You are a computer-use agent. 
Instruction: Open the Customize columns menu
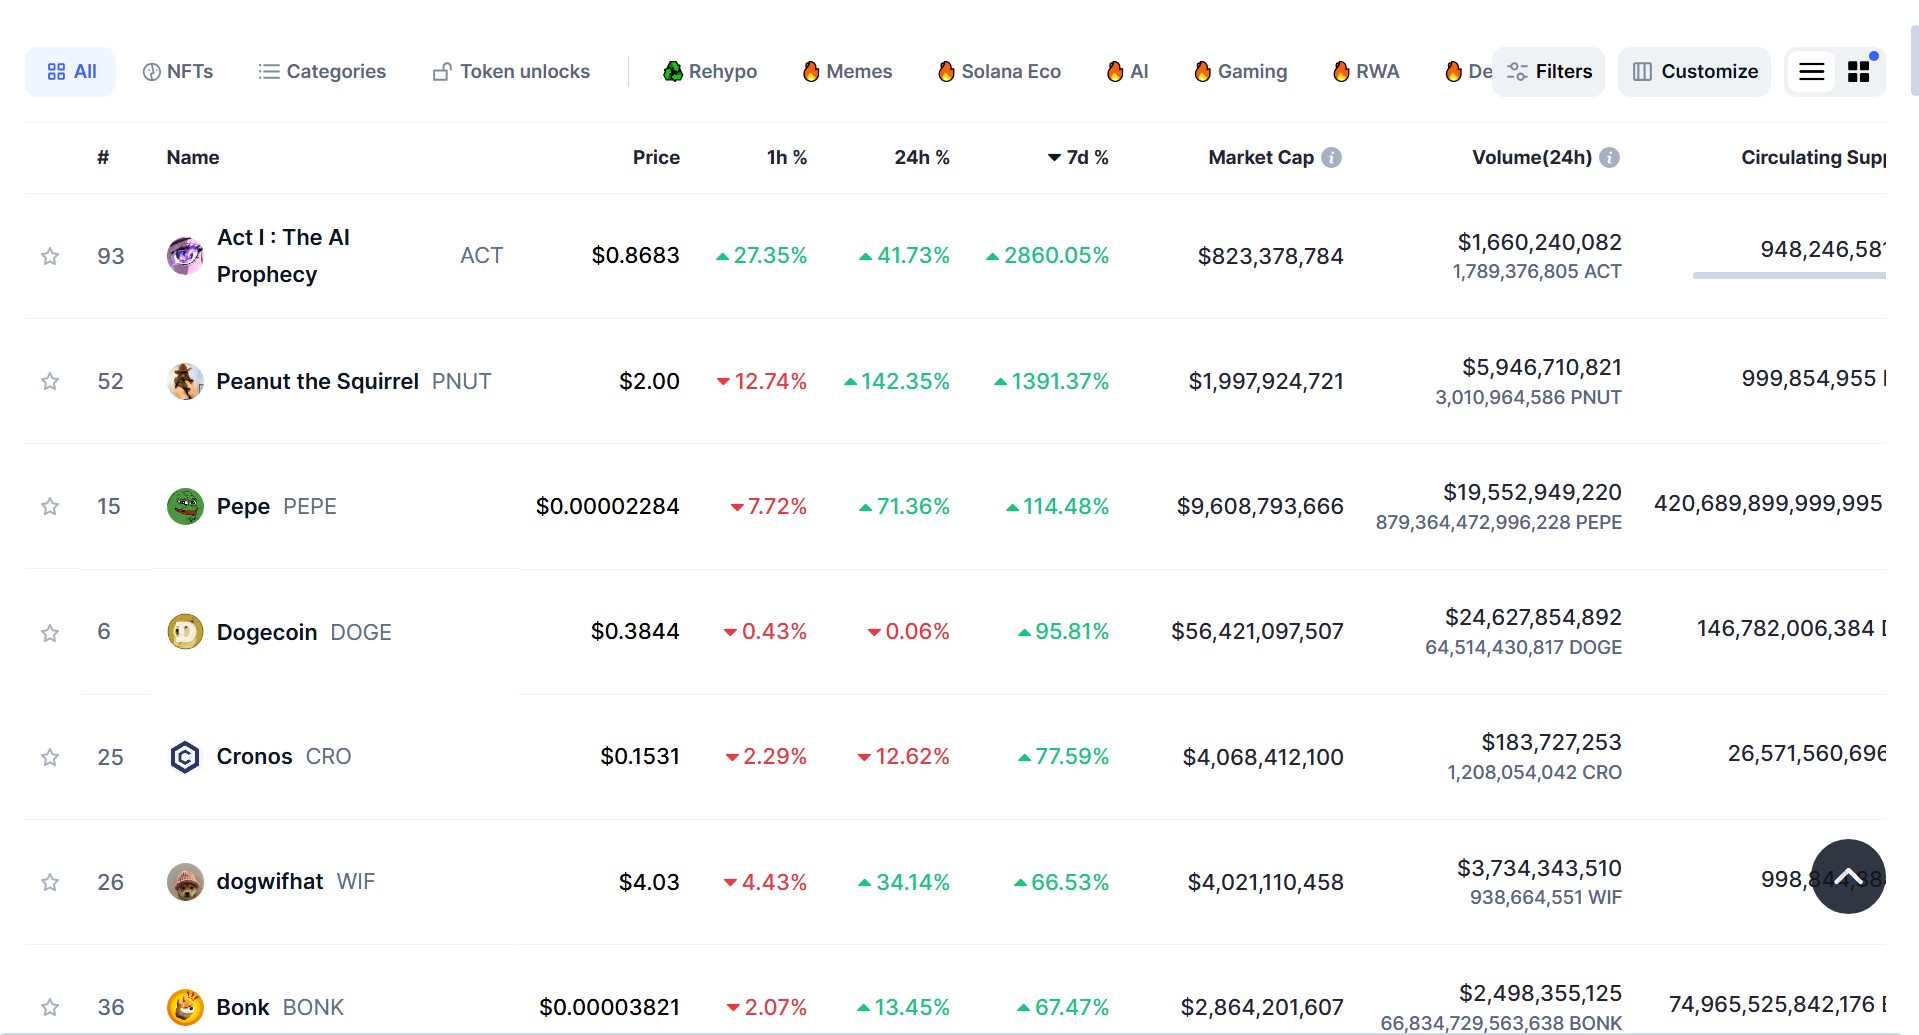[x=1695, y=72]
